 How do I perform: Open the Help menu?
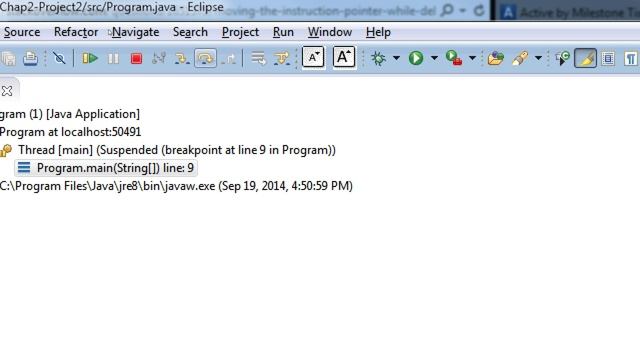coord(378,32)
